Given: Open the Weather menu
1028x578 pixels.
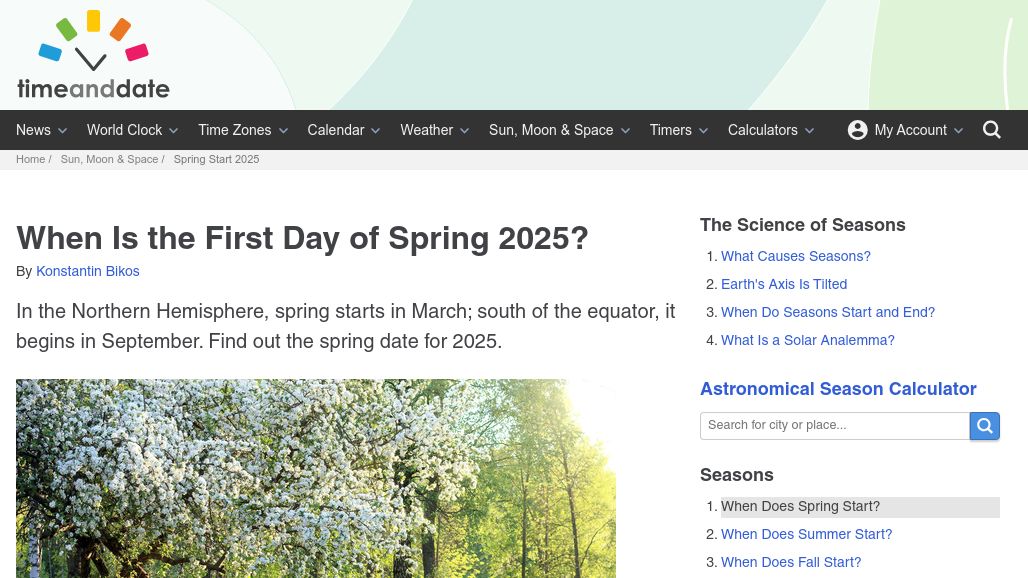Looking at the screenshot, I should [427, 130].
